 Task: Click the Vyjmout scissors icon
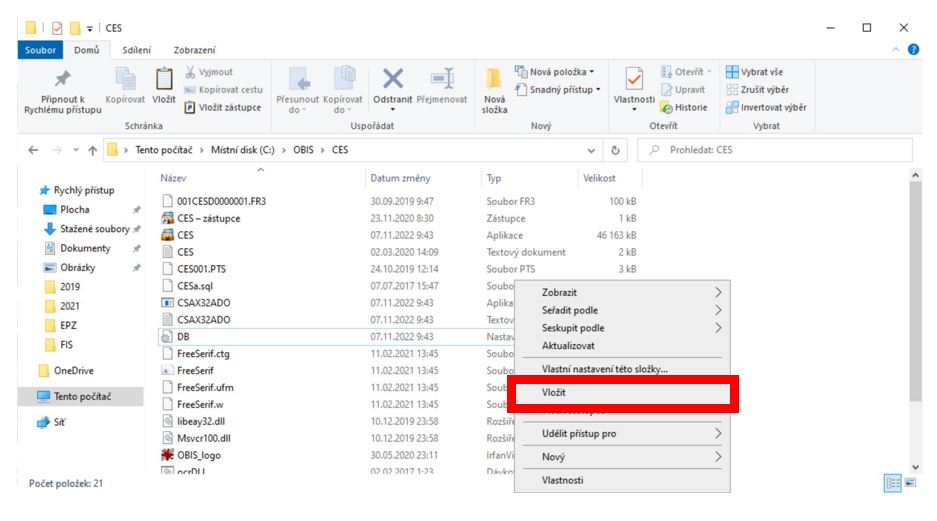pyautogui.click(x=191, y=72)
